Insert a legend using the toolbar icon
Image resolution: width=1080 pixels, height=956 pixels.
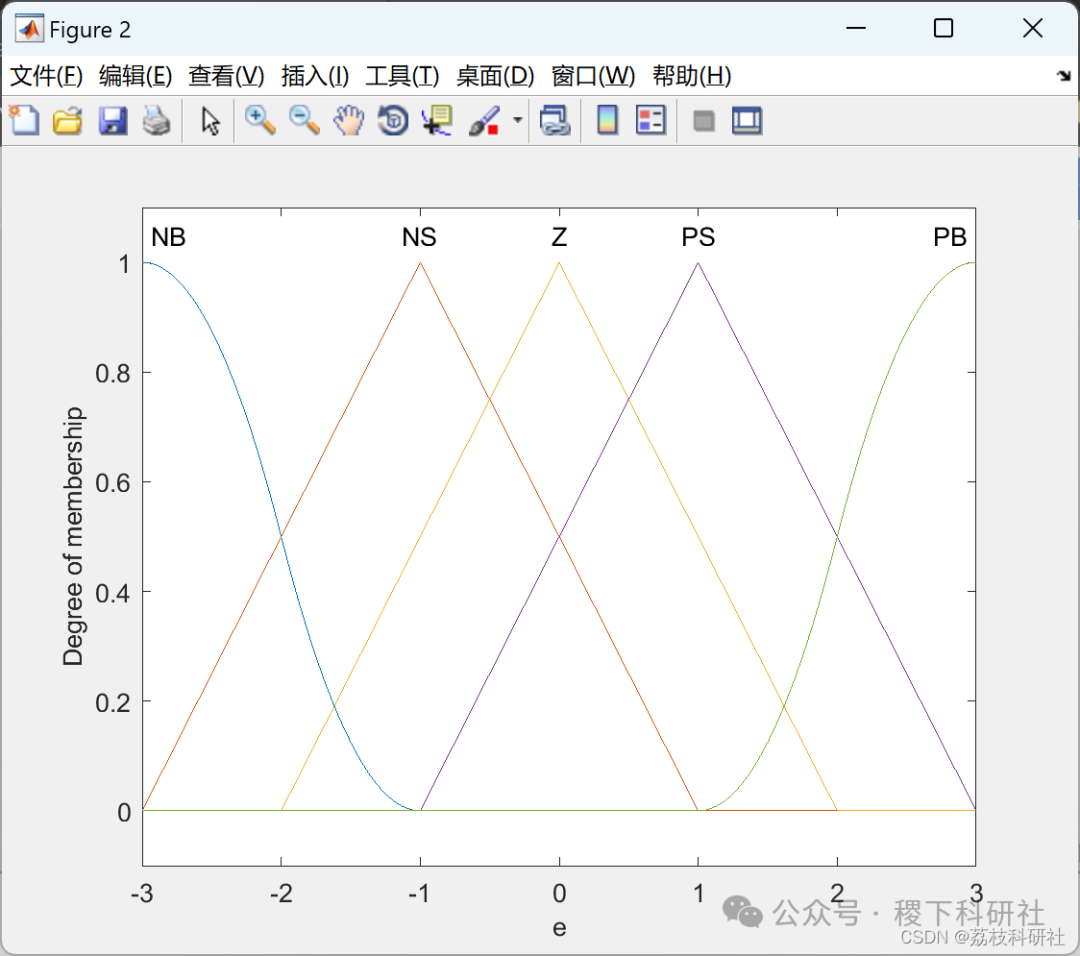(651, 121)
